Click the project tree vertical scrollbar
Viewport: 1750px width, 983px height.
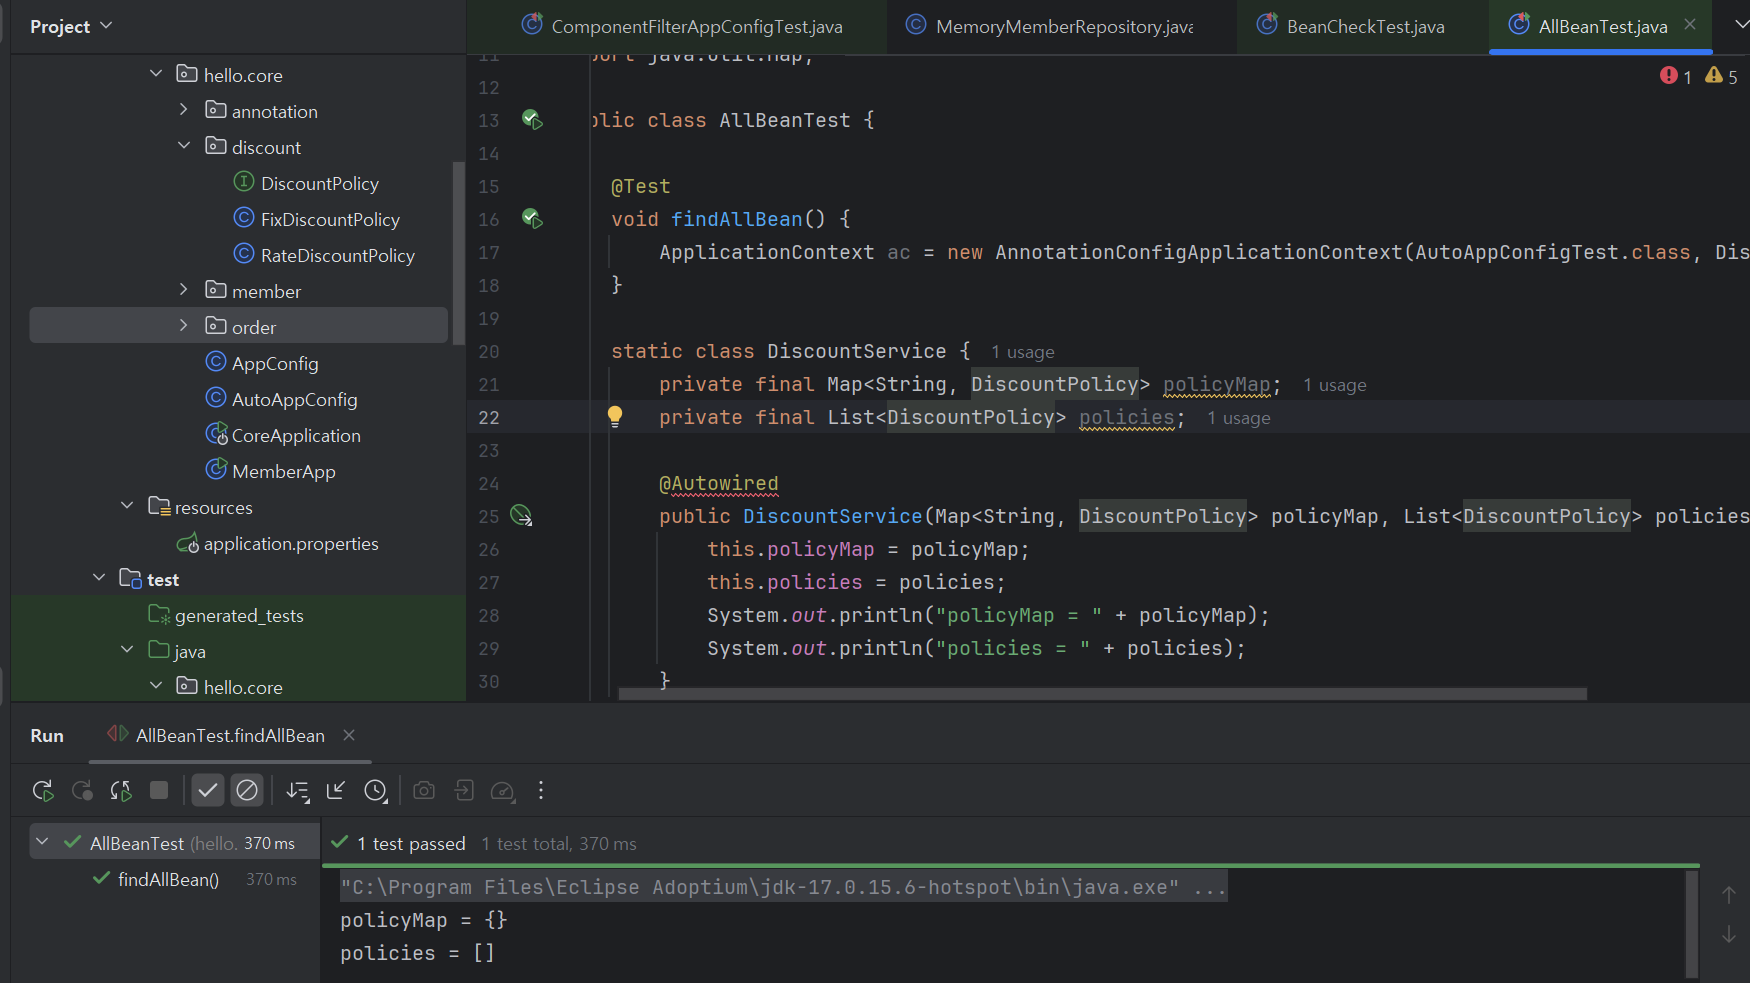click(459, 252)
